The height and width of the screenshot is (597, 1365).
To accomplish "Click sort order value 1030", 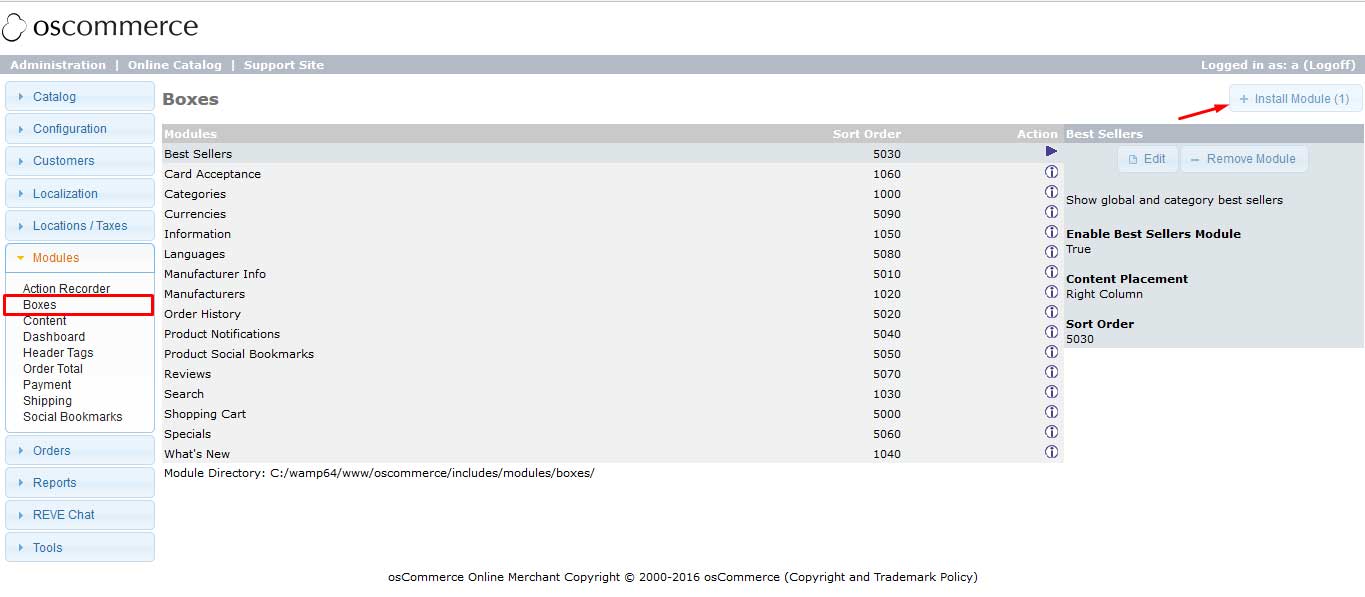I will point(886,394).
